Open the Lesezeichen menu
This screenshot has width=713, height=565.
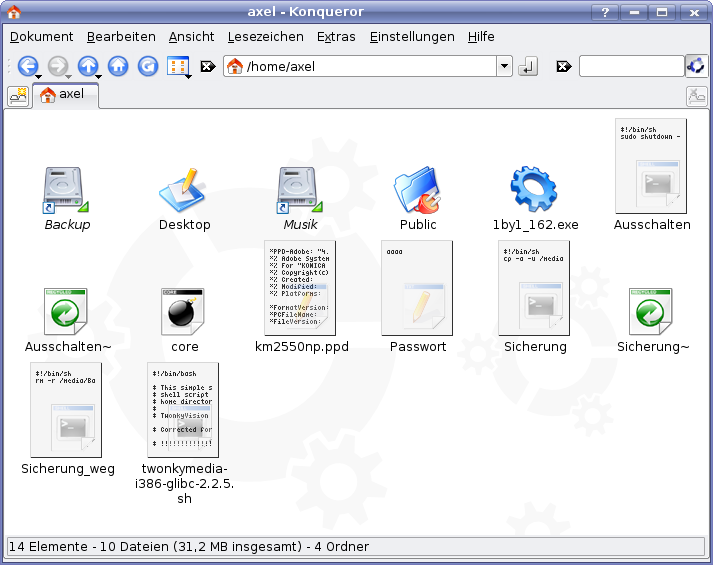coord(266,37)
